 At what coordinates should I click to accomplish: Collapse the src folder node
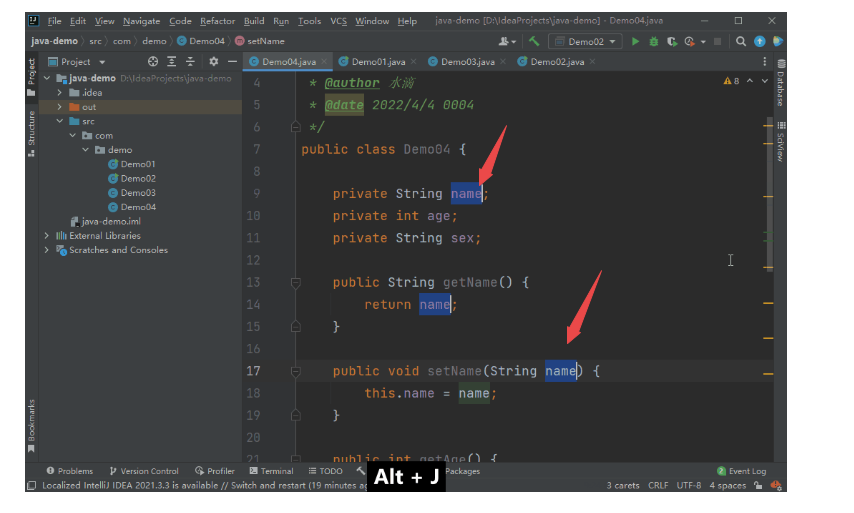pos(59,121)
